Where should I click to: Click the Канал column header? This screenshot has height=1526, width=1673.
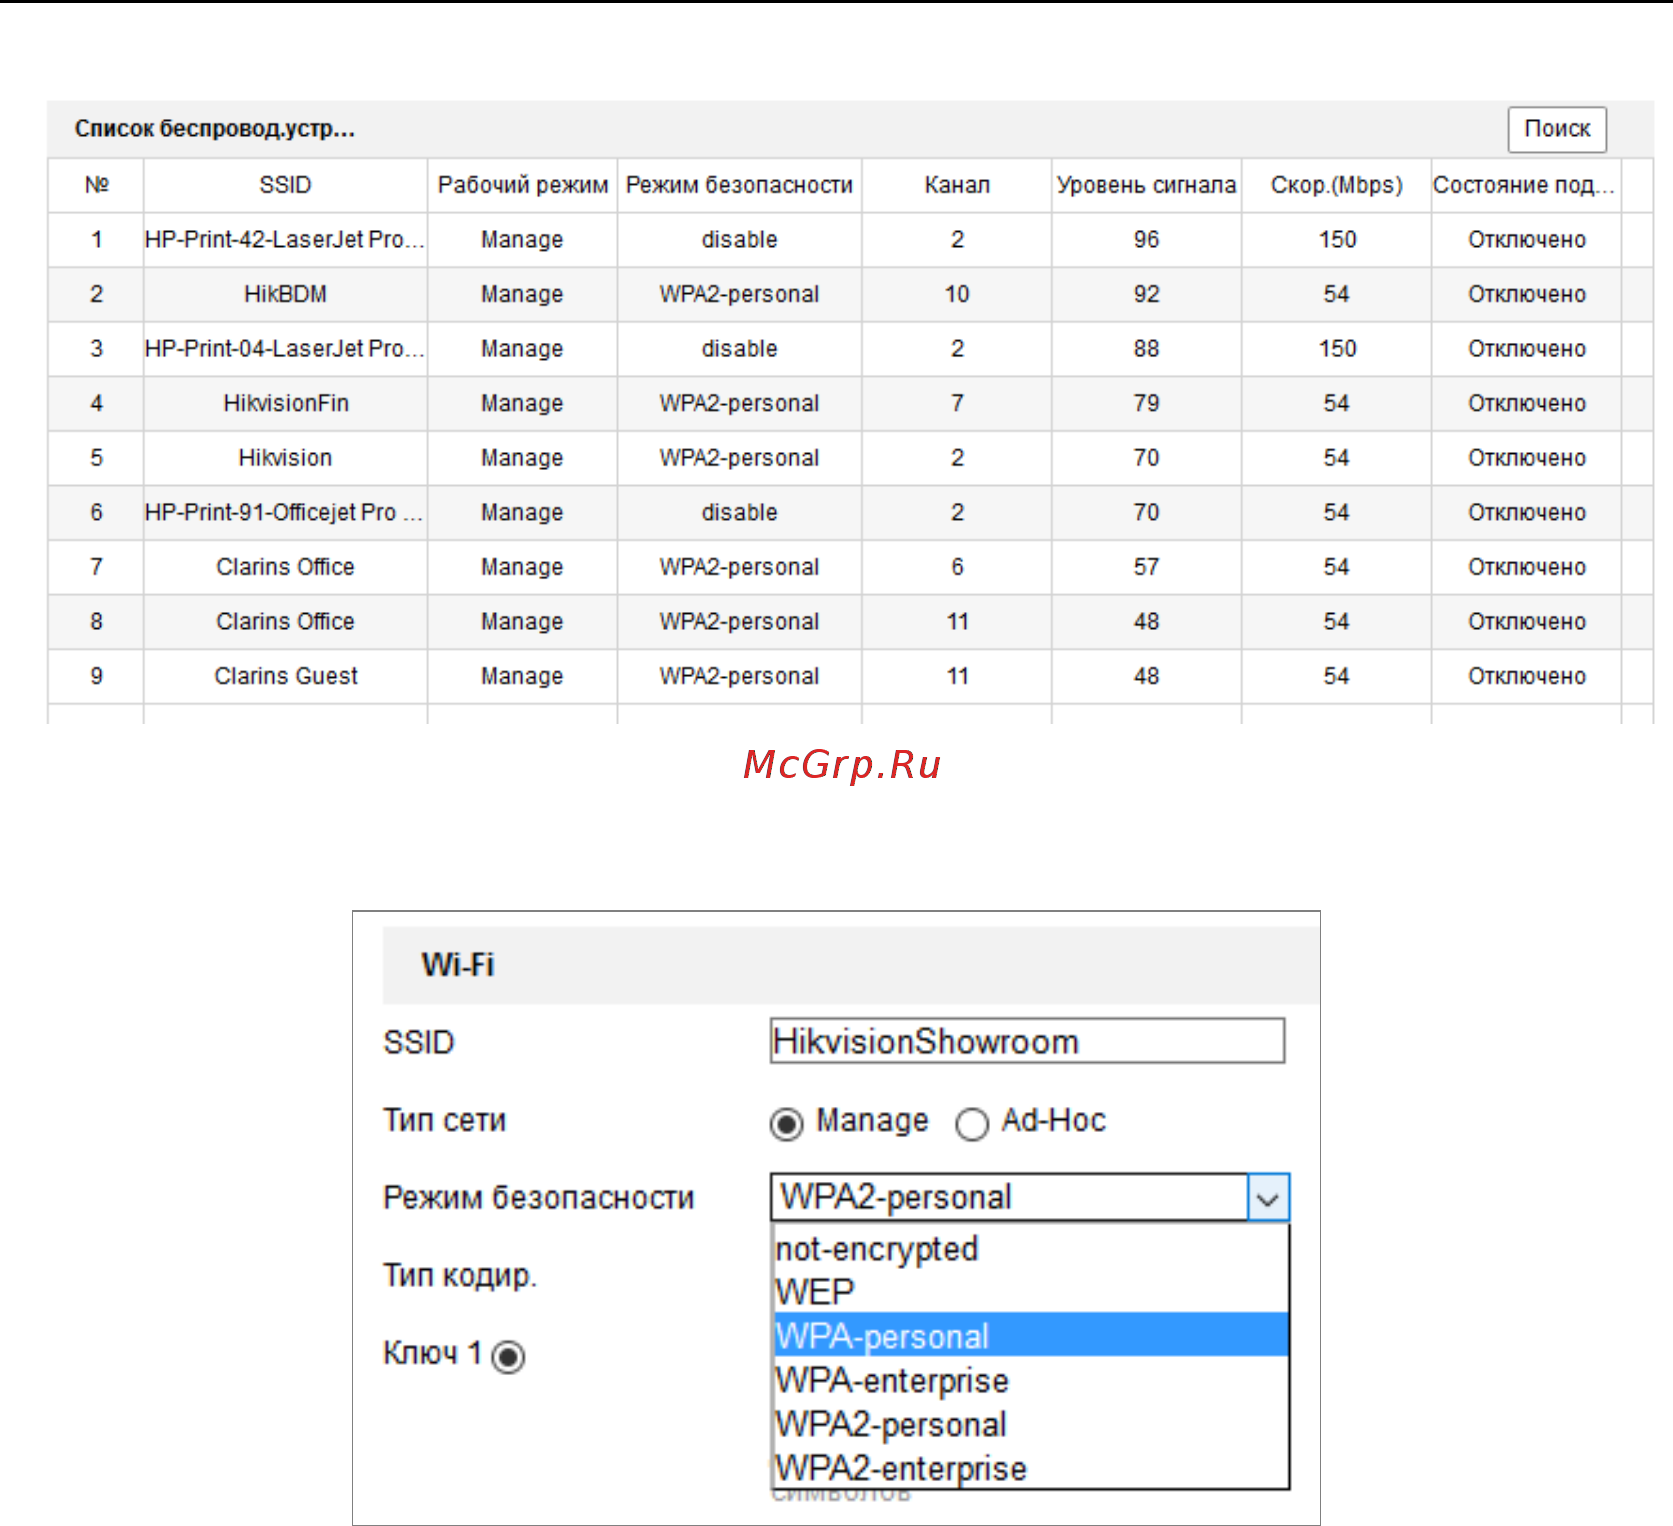(957, 185)
